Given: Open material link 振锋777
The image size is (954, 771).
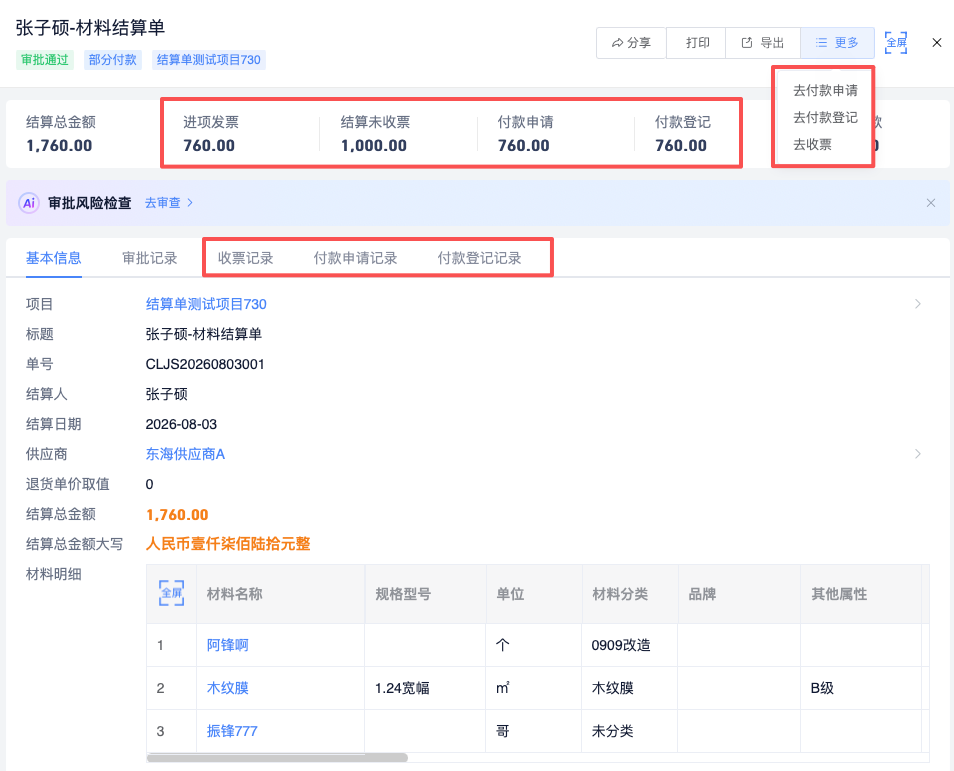Looking at the screenshot, I should (x=232, y=731).
